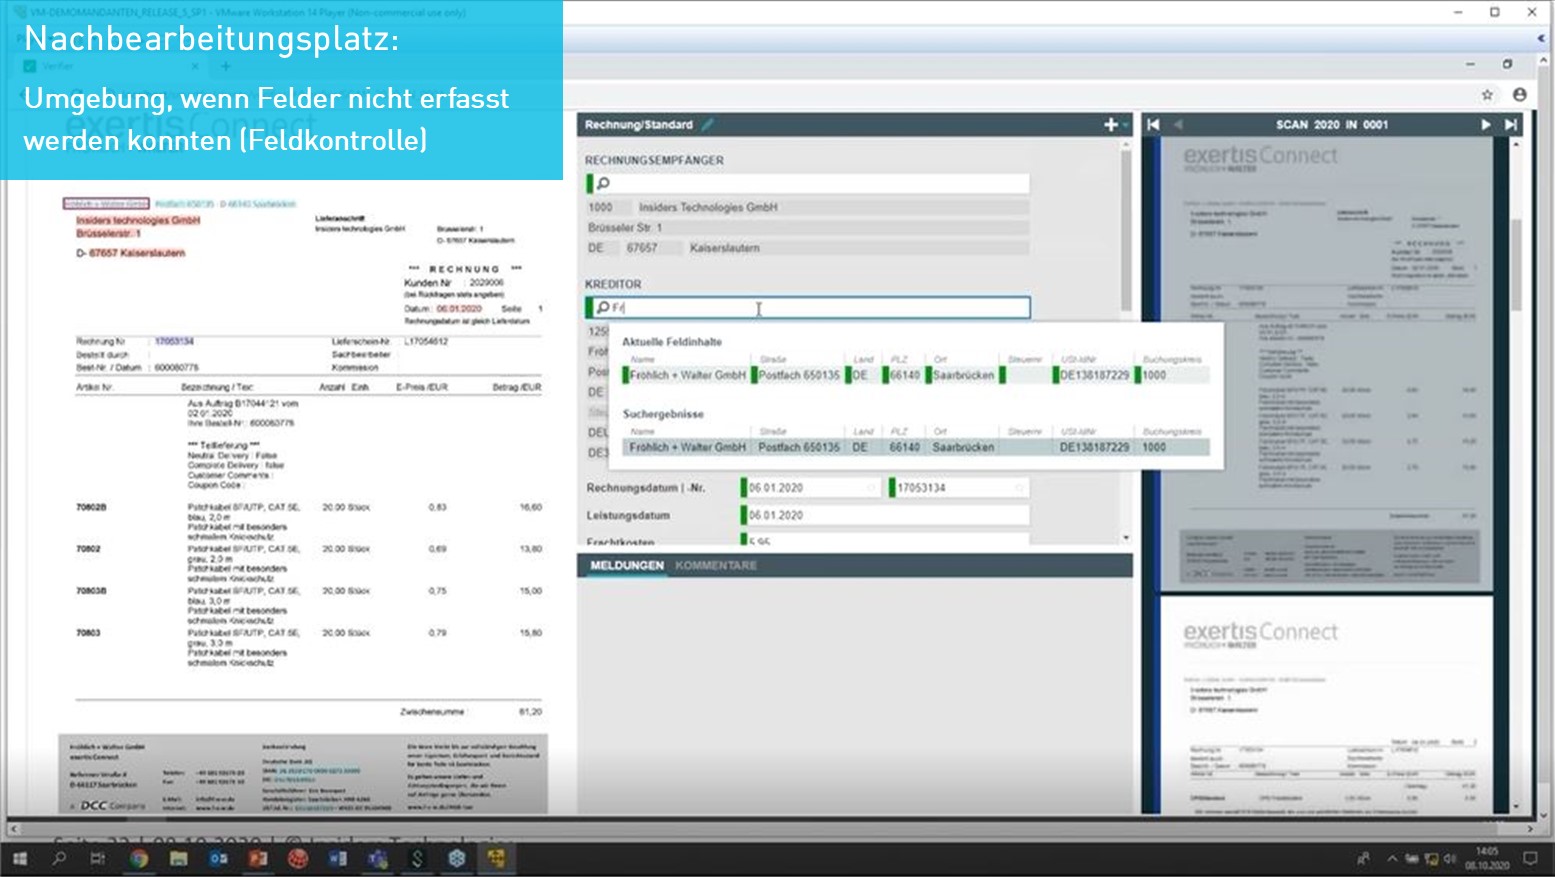Select Fröhlich + Walter GmbH under Suchergebnisse

(688, 448)
